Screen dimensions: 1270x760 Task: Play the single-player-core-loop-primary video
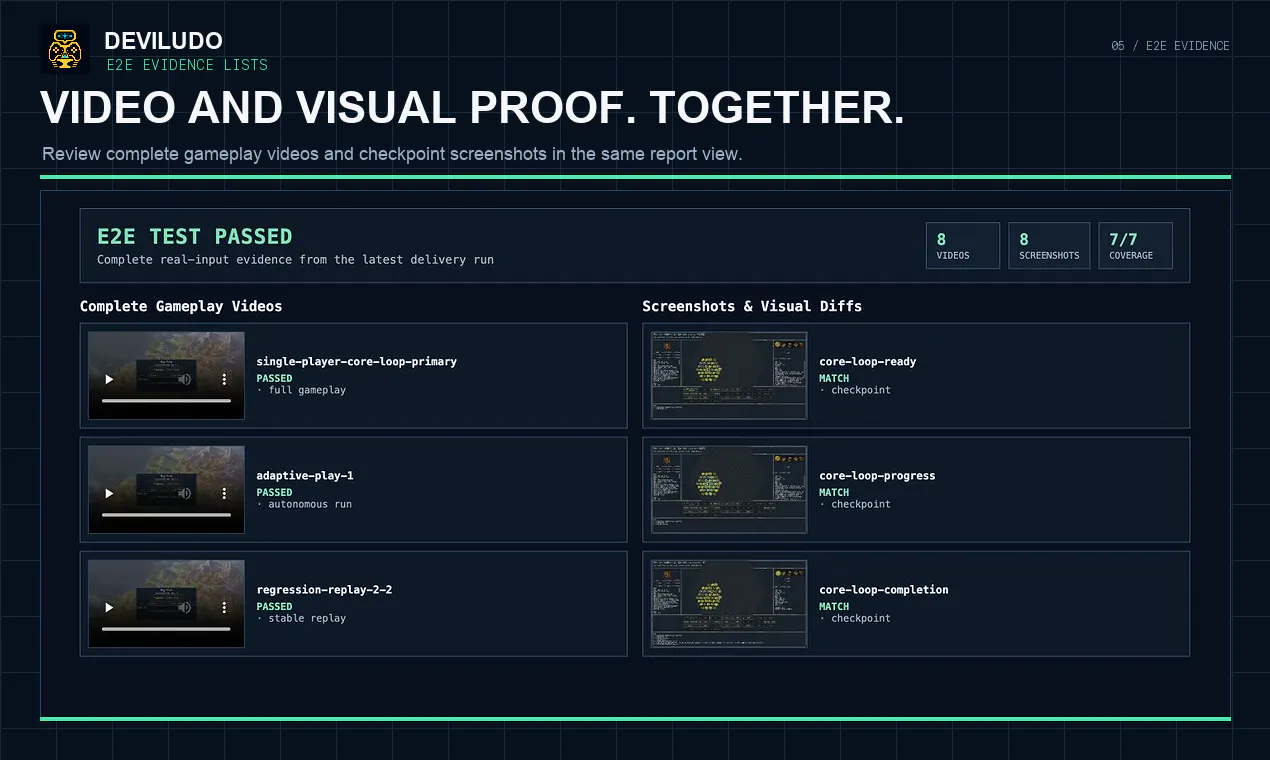(109, 380)
